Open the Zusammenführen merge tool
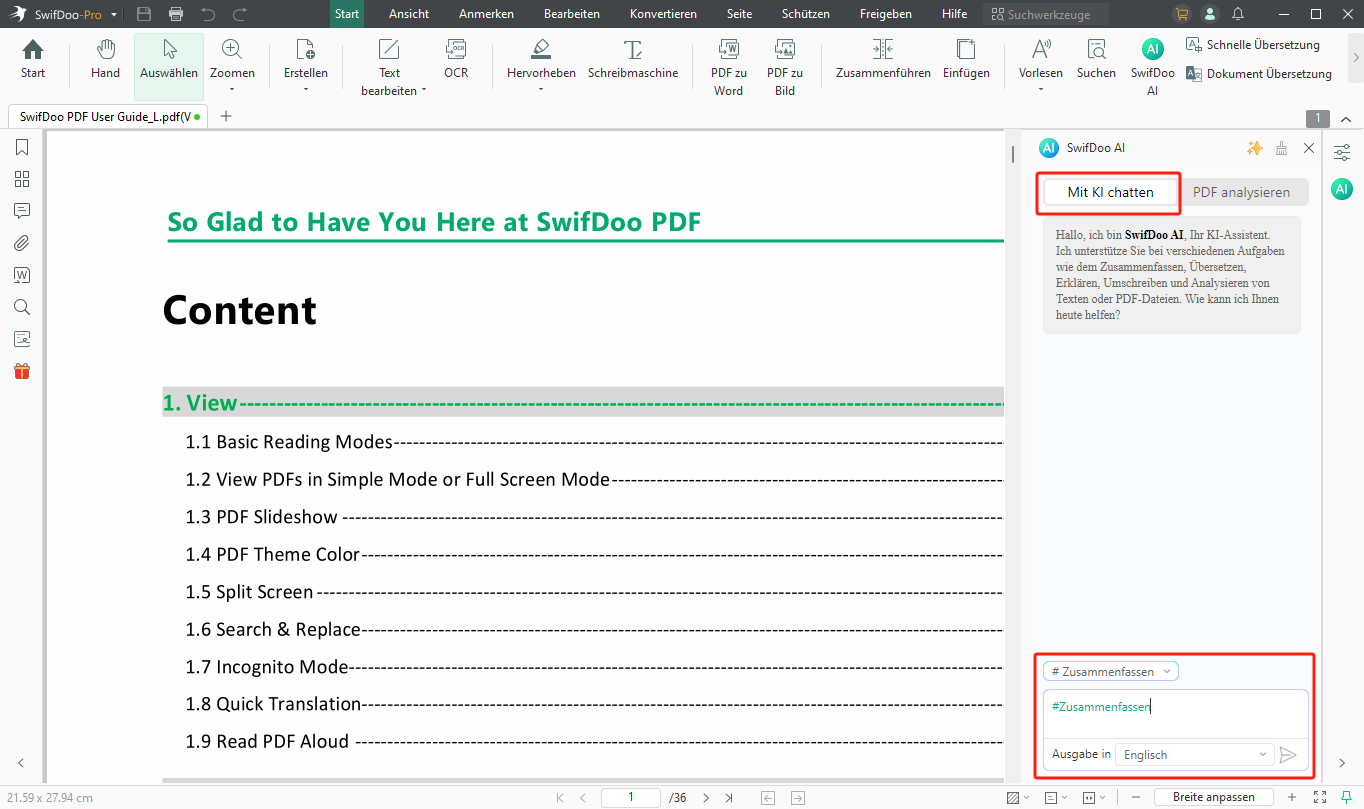 pos(883,60)
